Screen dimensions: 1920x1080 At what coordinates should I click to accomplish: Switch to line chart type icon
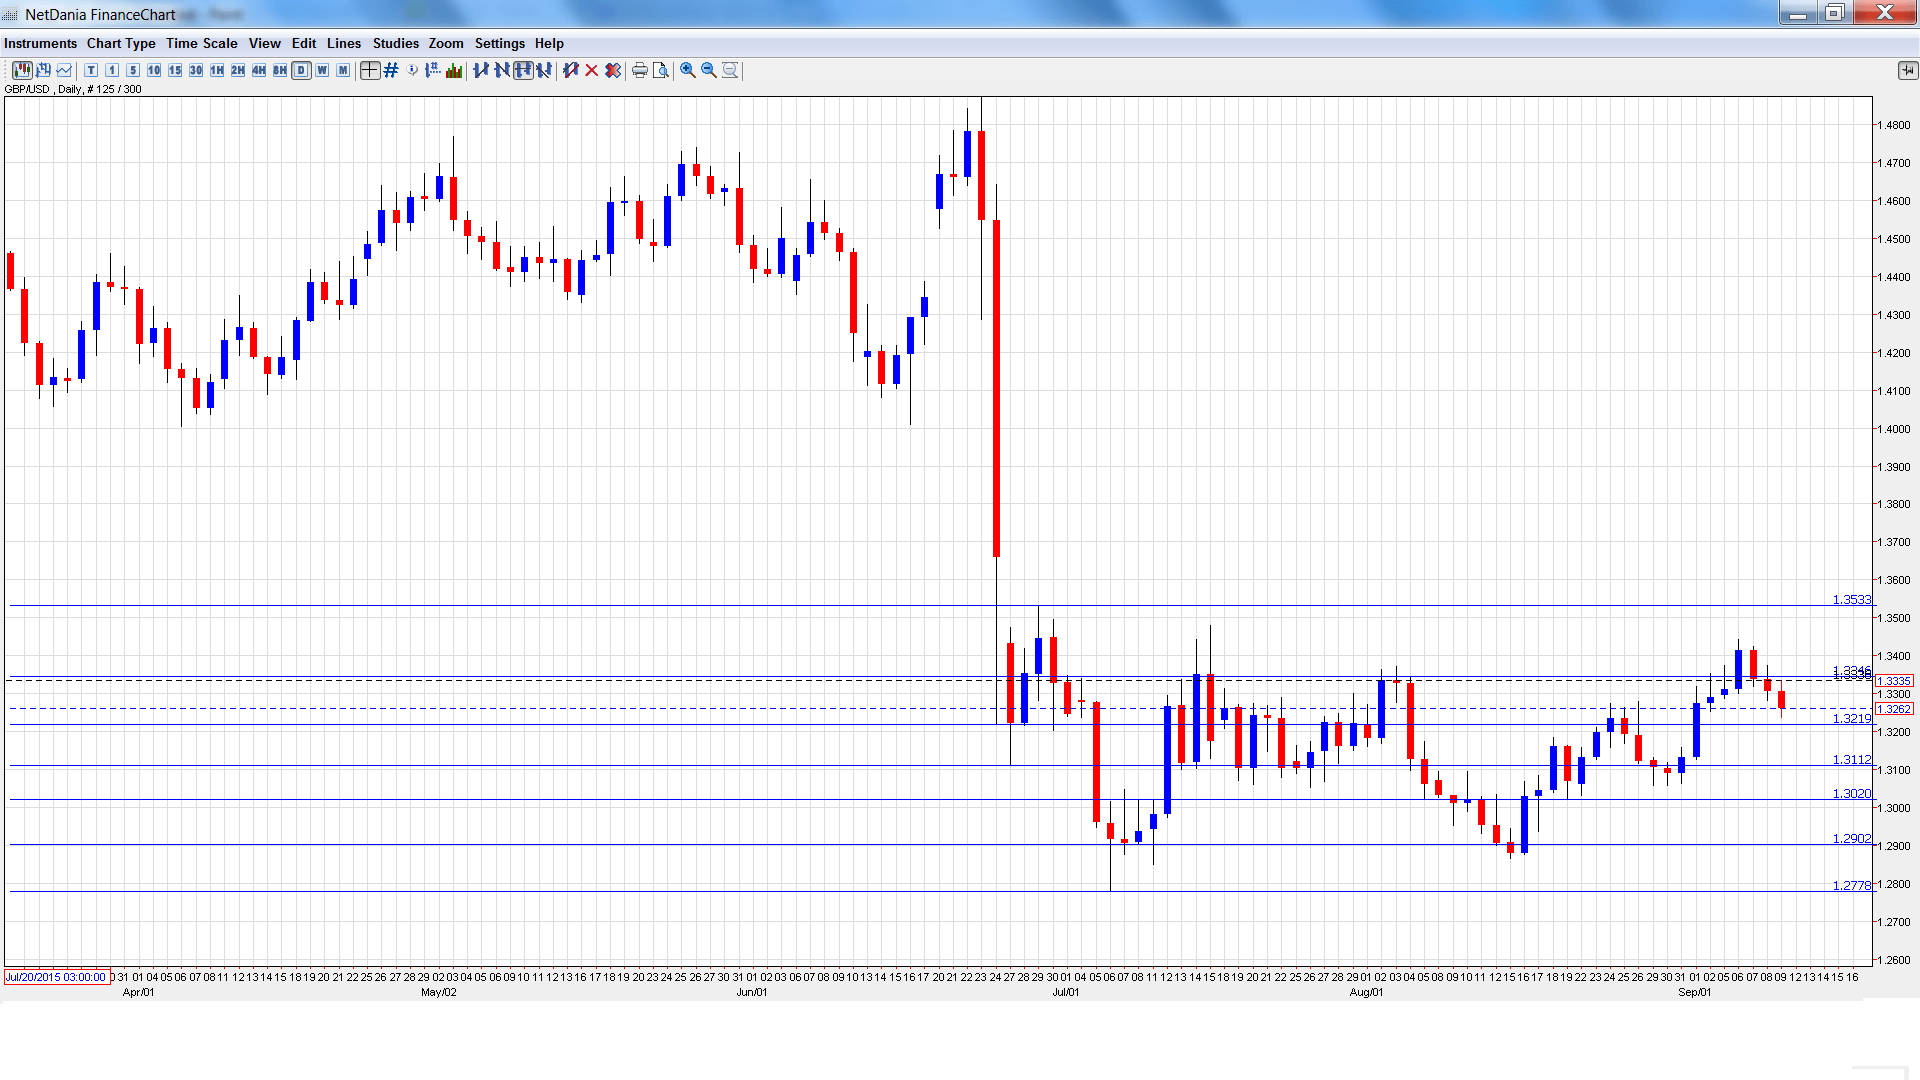[x=64, y=70]
